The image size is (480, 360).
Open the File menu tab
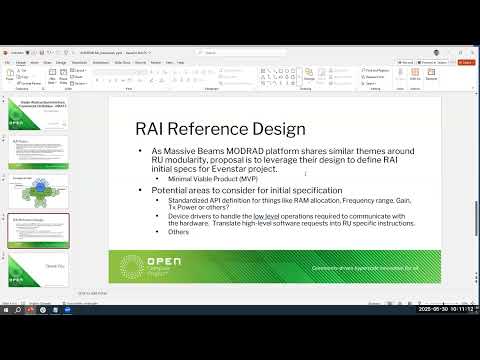7,62
